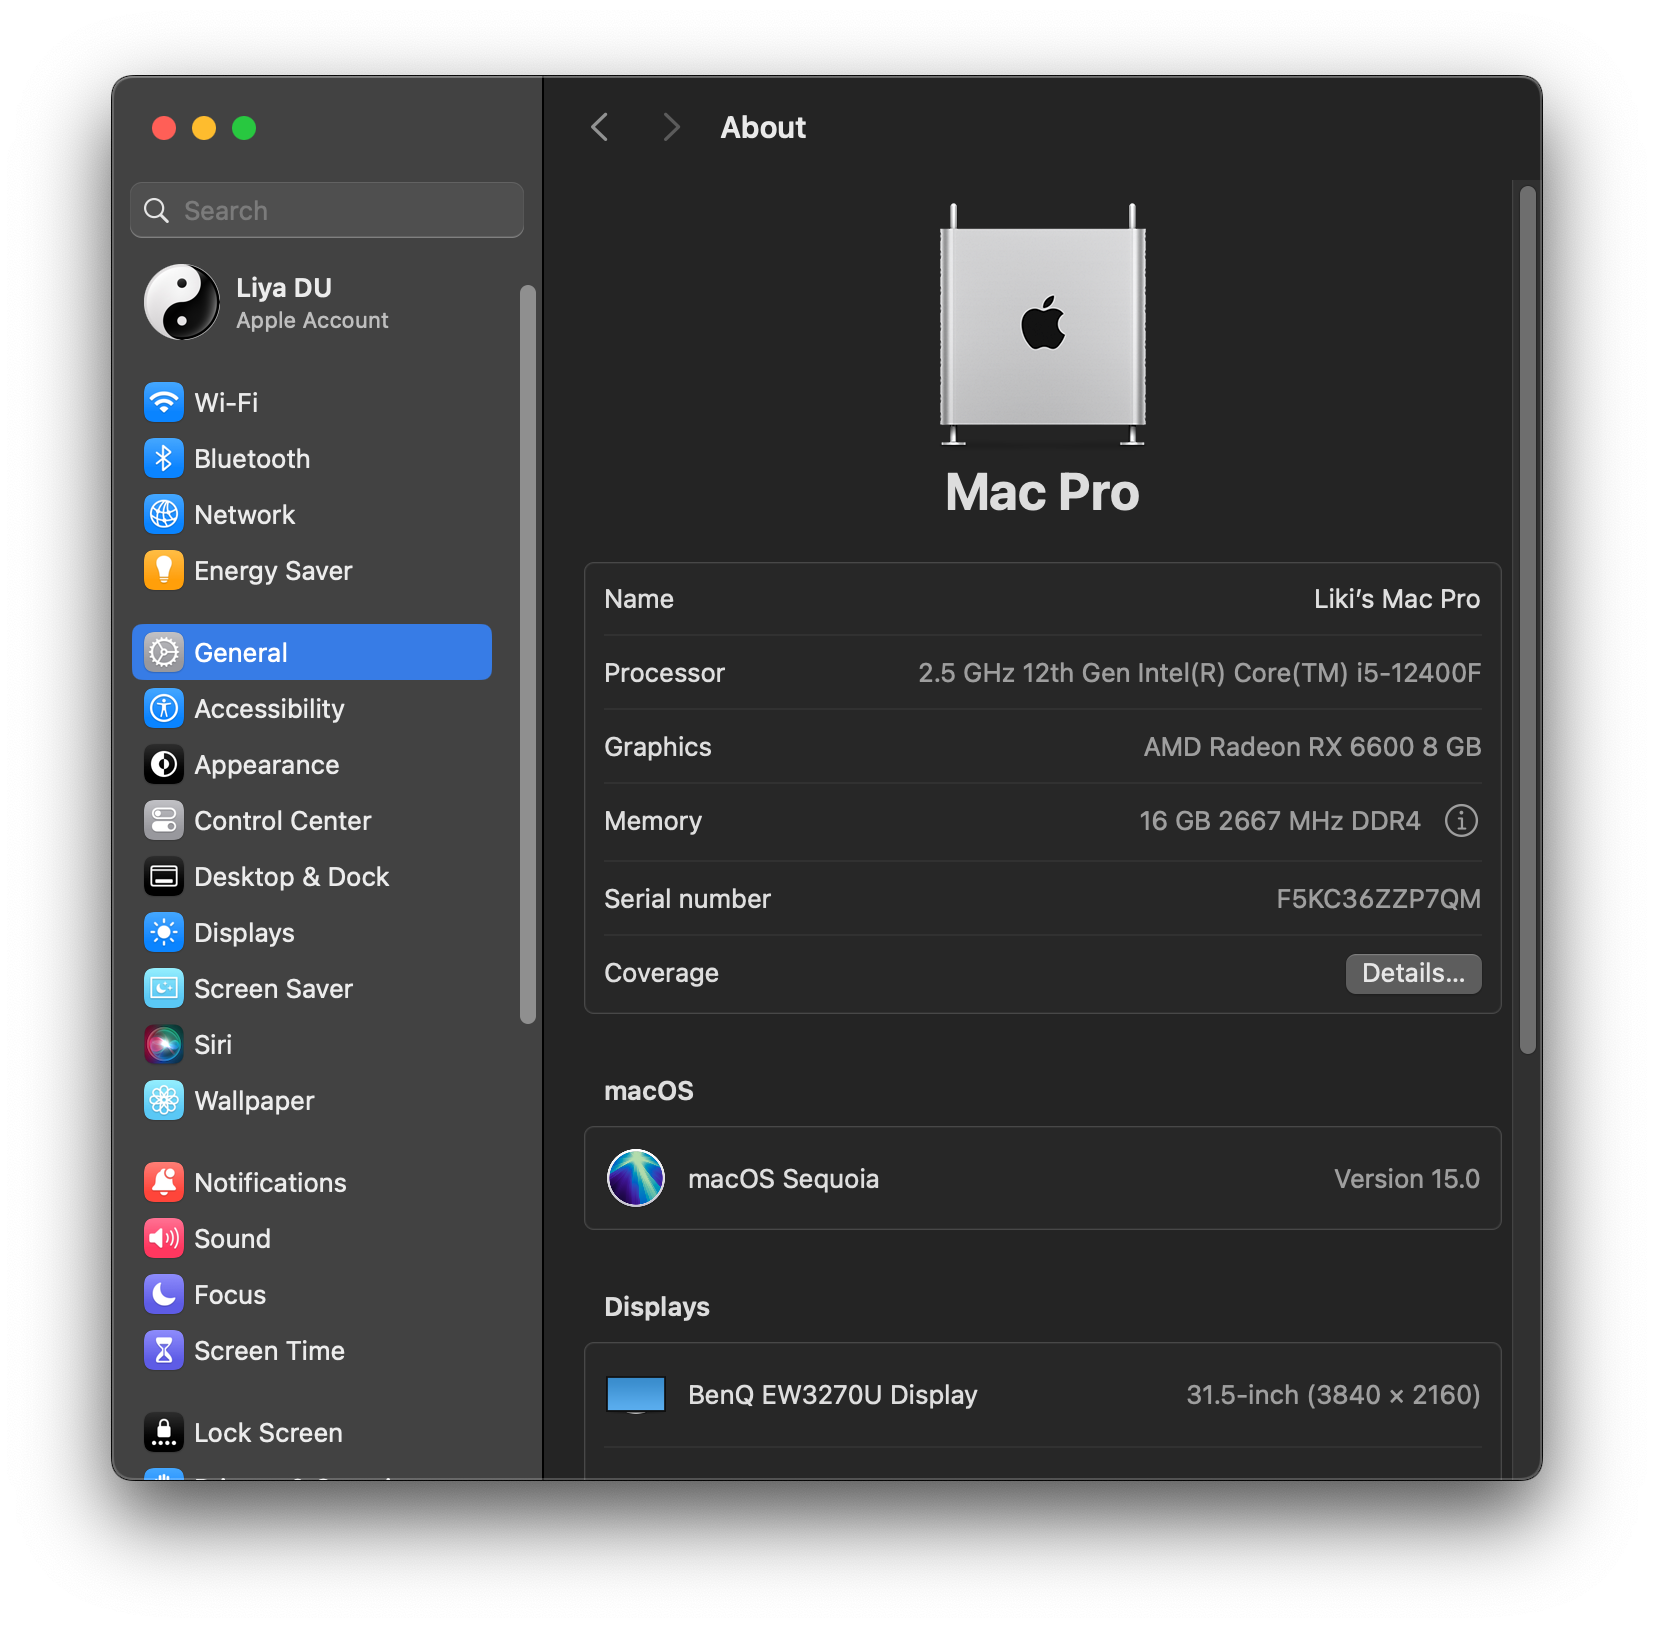Click the search magnifying glass icon
Image resolution: width=1654 pixels, height=1628 pixels.
pyautogui.click(x=157, y=210)
